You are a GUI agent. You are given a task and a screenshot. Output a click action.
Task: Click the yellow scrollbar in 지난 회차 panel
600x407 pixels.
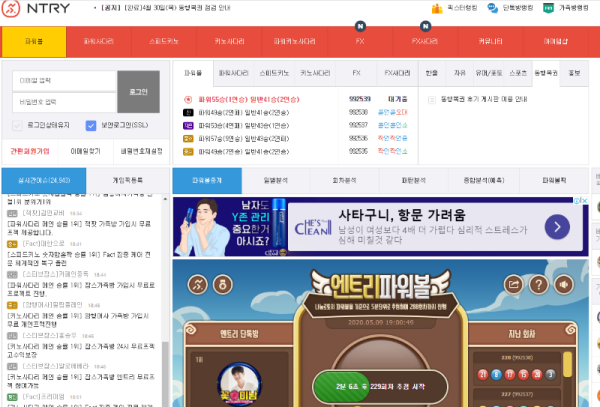click(568, 366)
